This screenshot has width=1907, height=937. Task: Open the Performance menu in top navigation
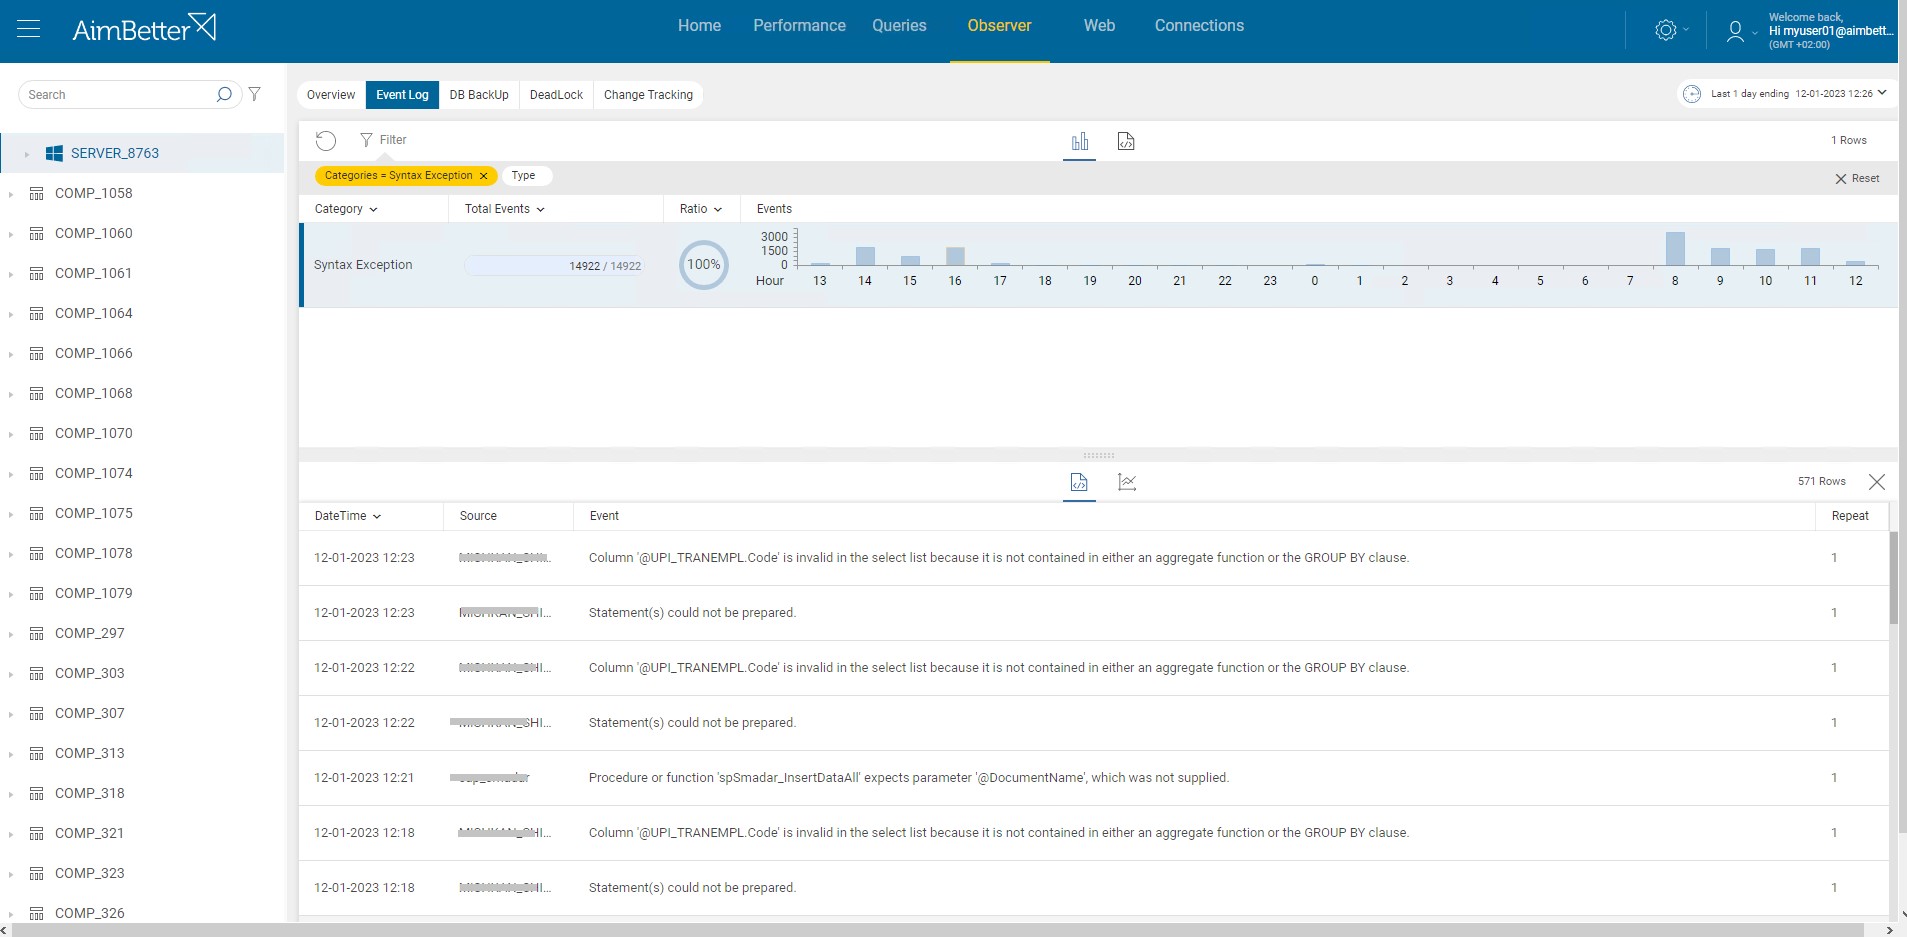click(x=798, y=25)
